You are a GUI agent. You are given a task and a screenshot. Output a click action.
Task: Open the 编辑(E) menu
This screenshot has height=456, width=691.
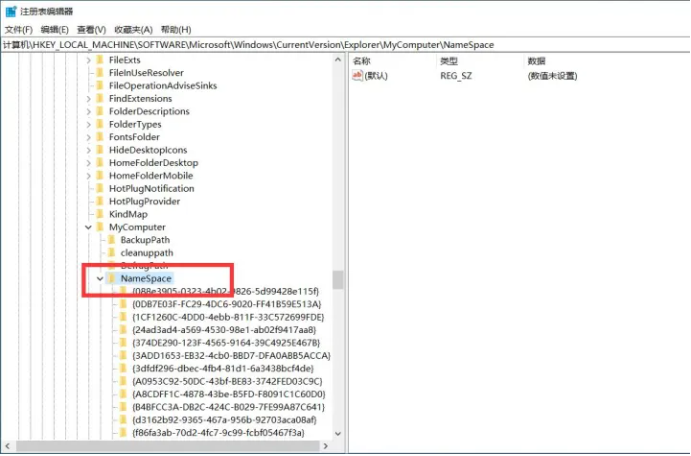(55, 30)
